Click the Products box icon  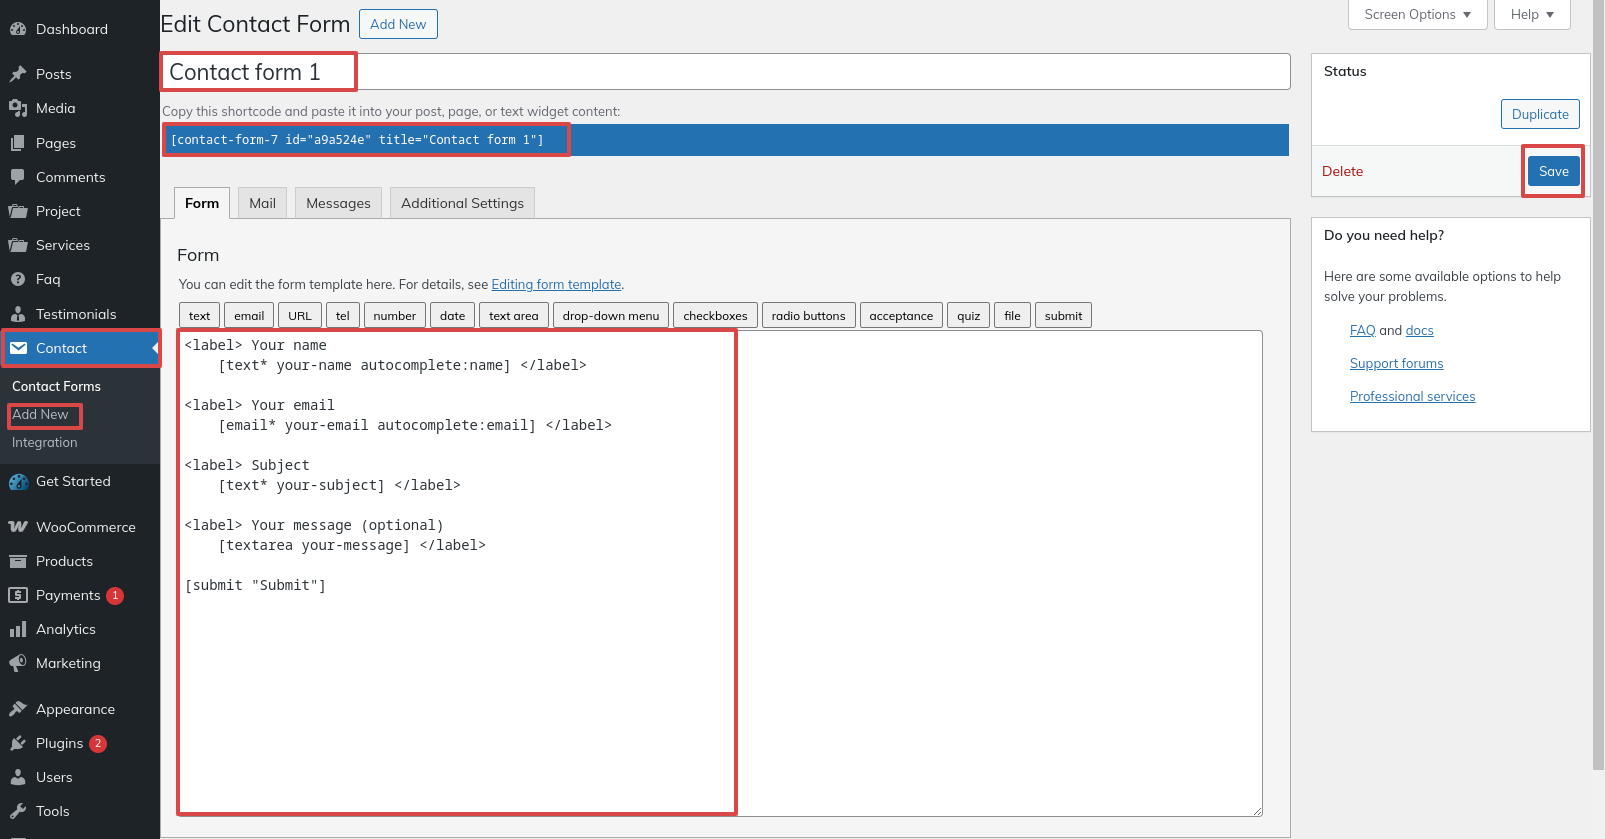[18, 561]
